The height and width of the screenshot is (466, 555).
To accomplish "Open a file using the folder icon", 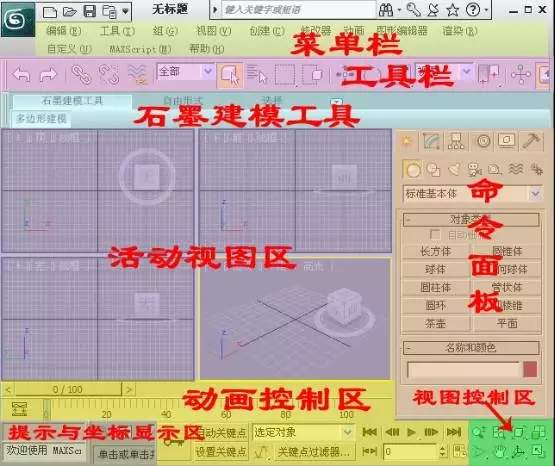I will tap(70, 12).
